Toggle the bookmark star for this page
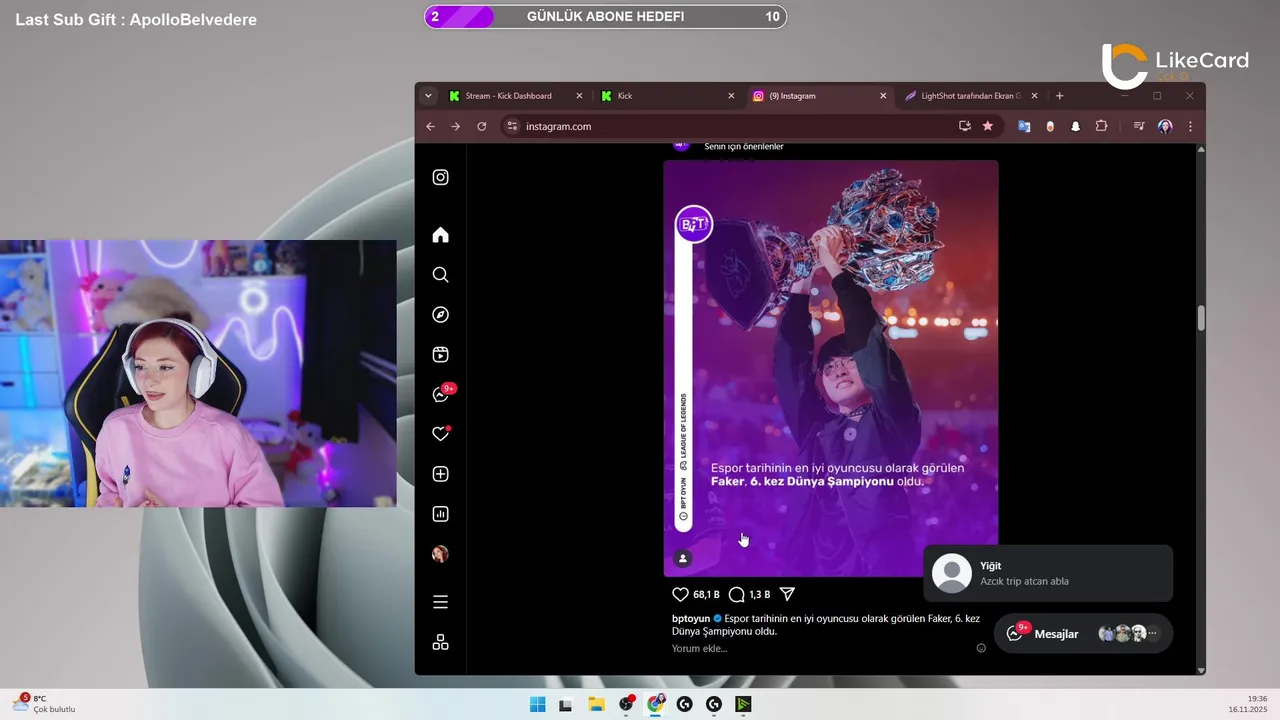Image resolution: width=1280 pixels, height=720 pixels. (x=988, y=126)
